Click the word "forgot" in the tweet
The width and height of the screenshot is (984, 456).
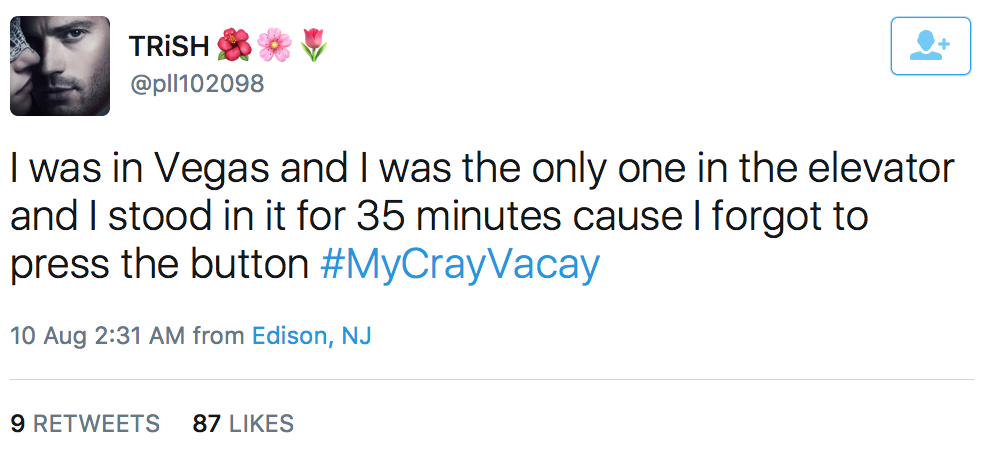pos(768,217)
